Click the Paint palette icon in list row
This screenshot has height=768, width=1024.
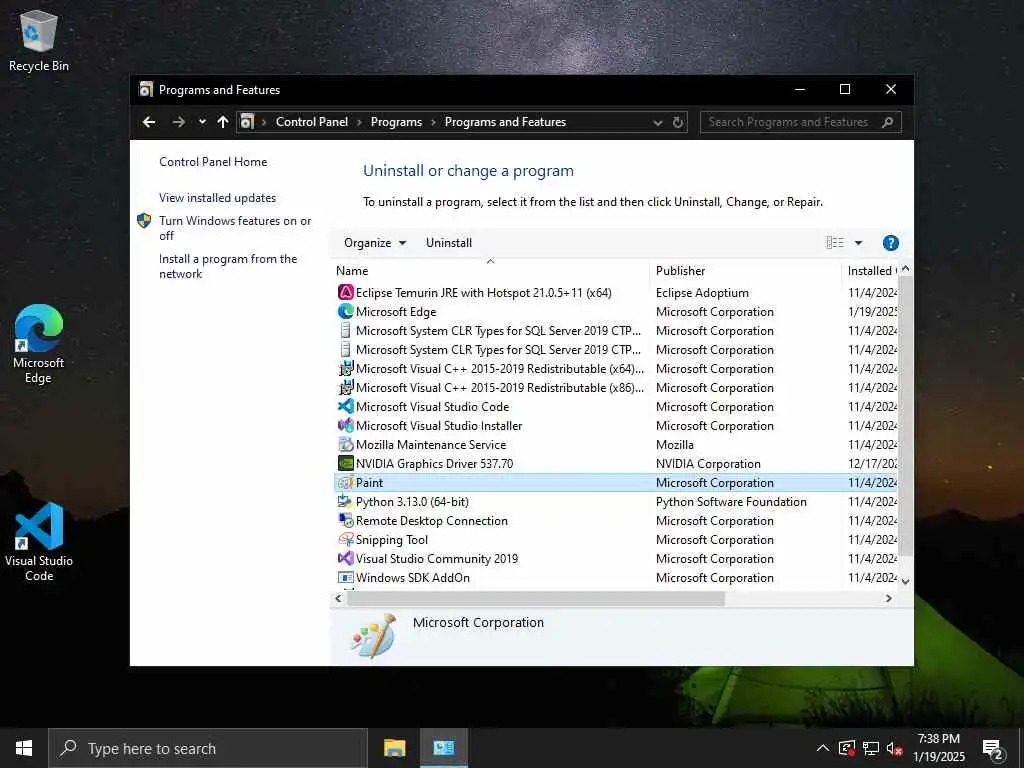tap(345, 483)
